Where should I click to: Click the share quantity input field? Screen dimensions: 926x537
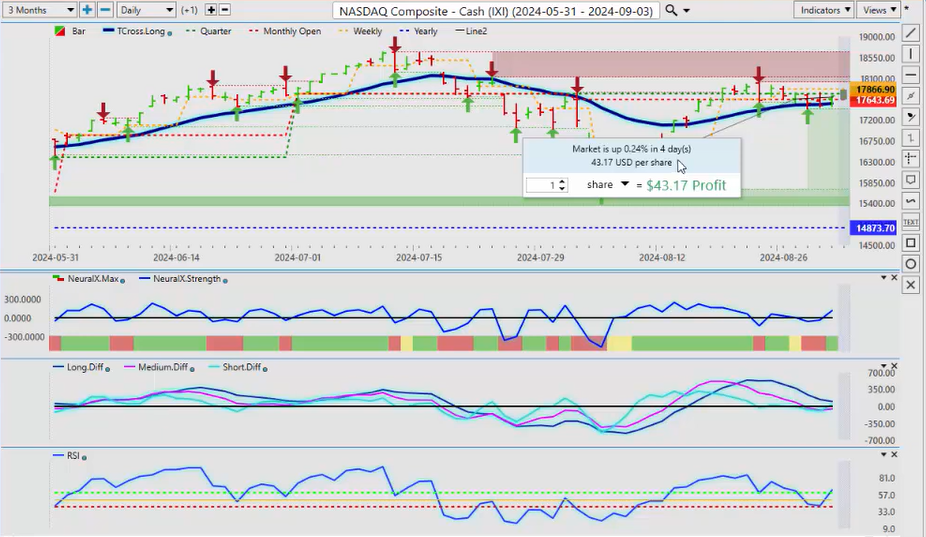(542, 185)
